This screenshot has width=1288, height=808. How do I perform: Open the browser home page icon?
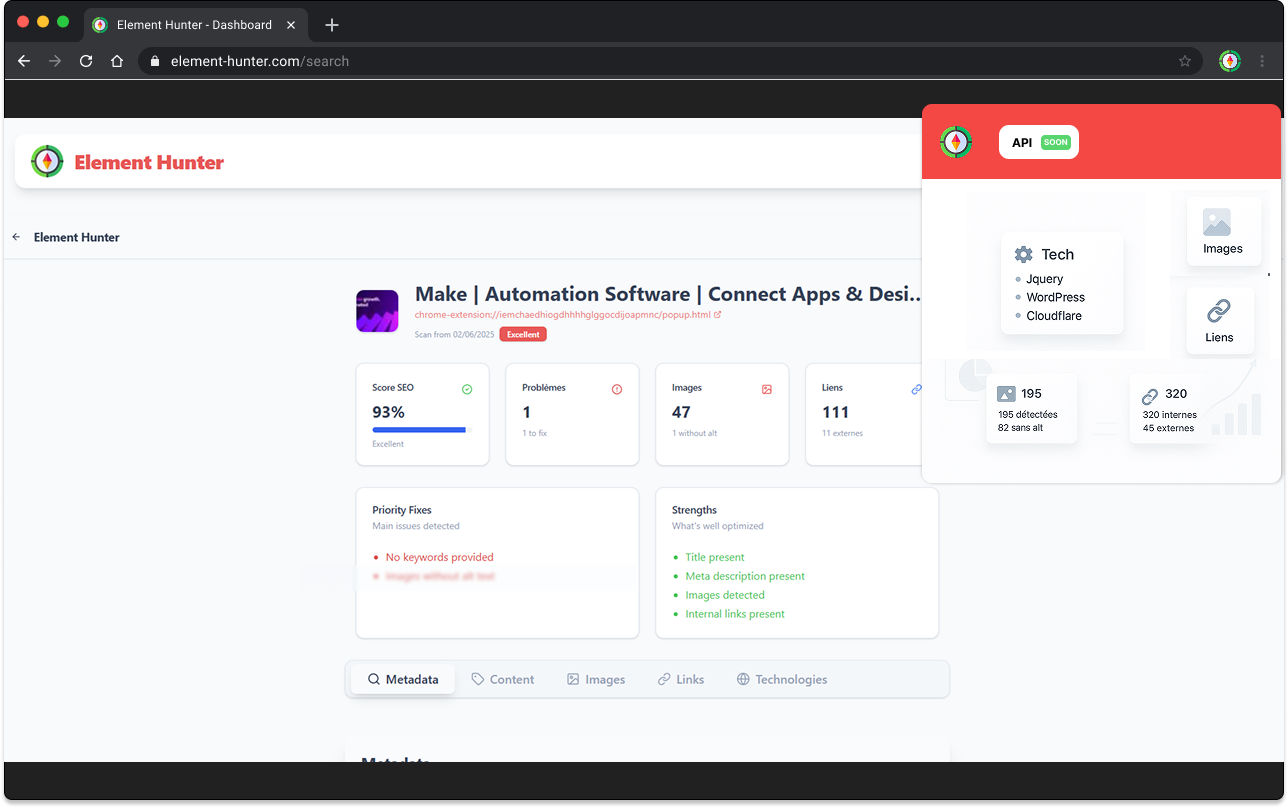pos(117,61)
